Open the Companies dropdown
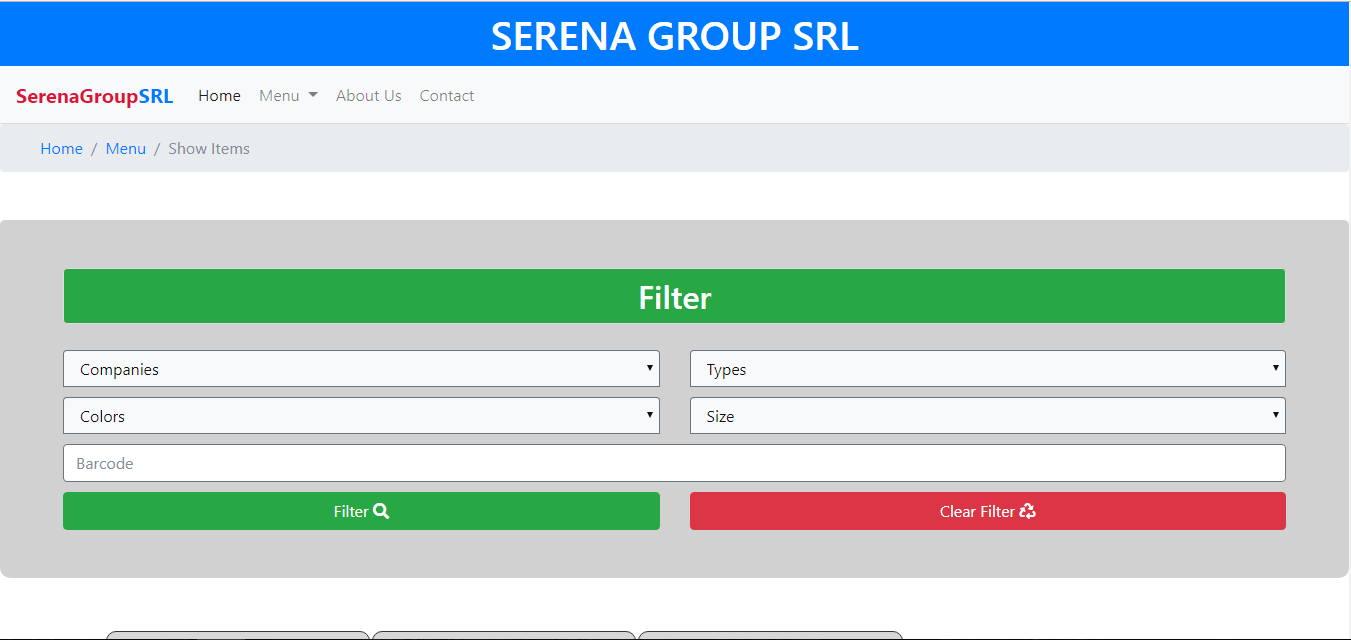The image size is (1351, 640). (361, 369)
